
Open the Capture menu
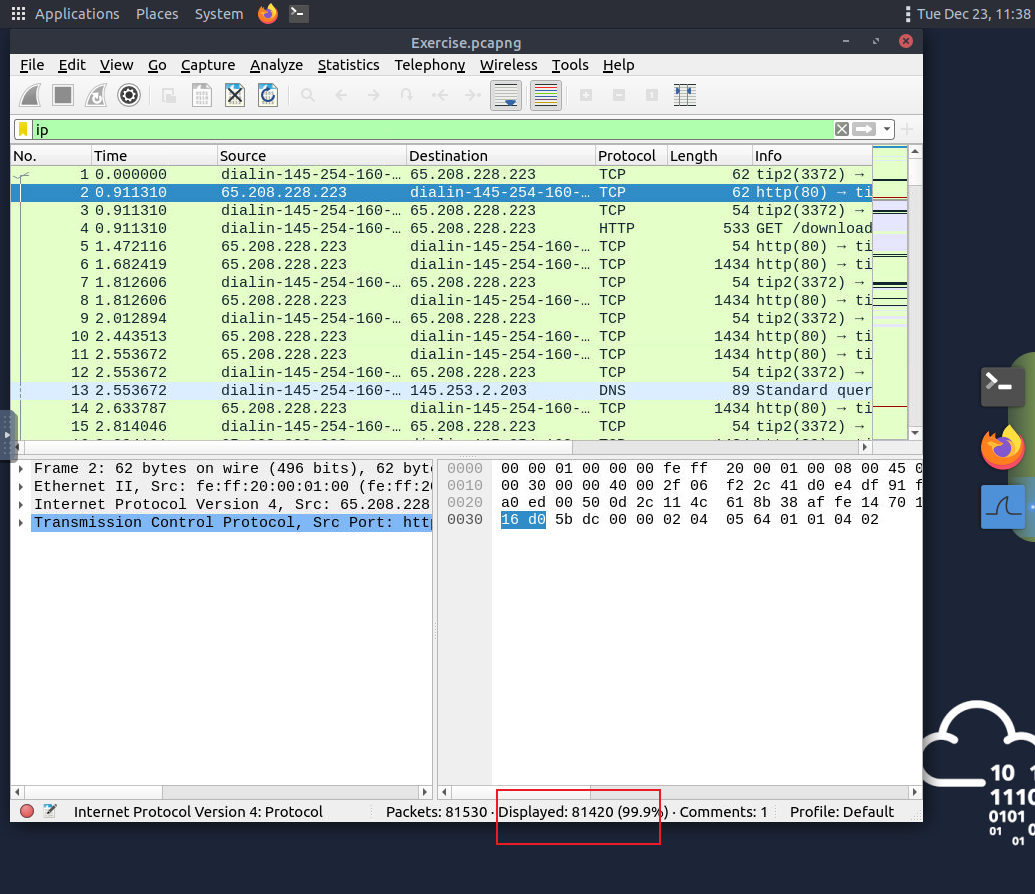click(208, 65)
